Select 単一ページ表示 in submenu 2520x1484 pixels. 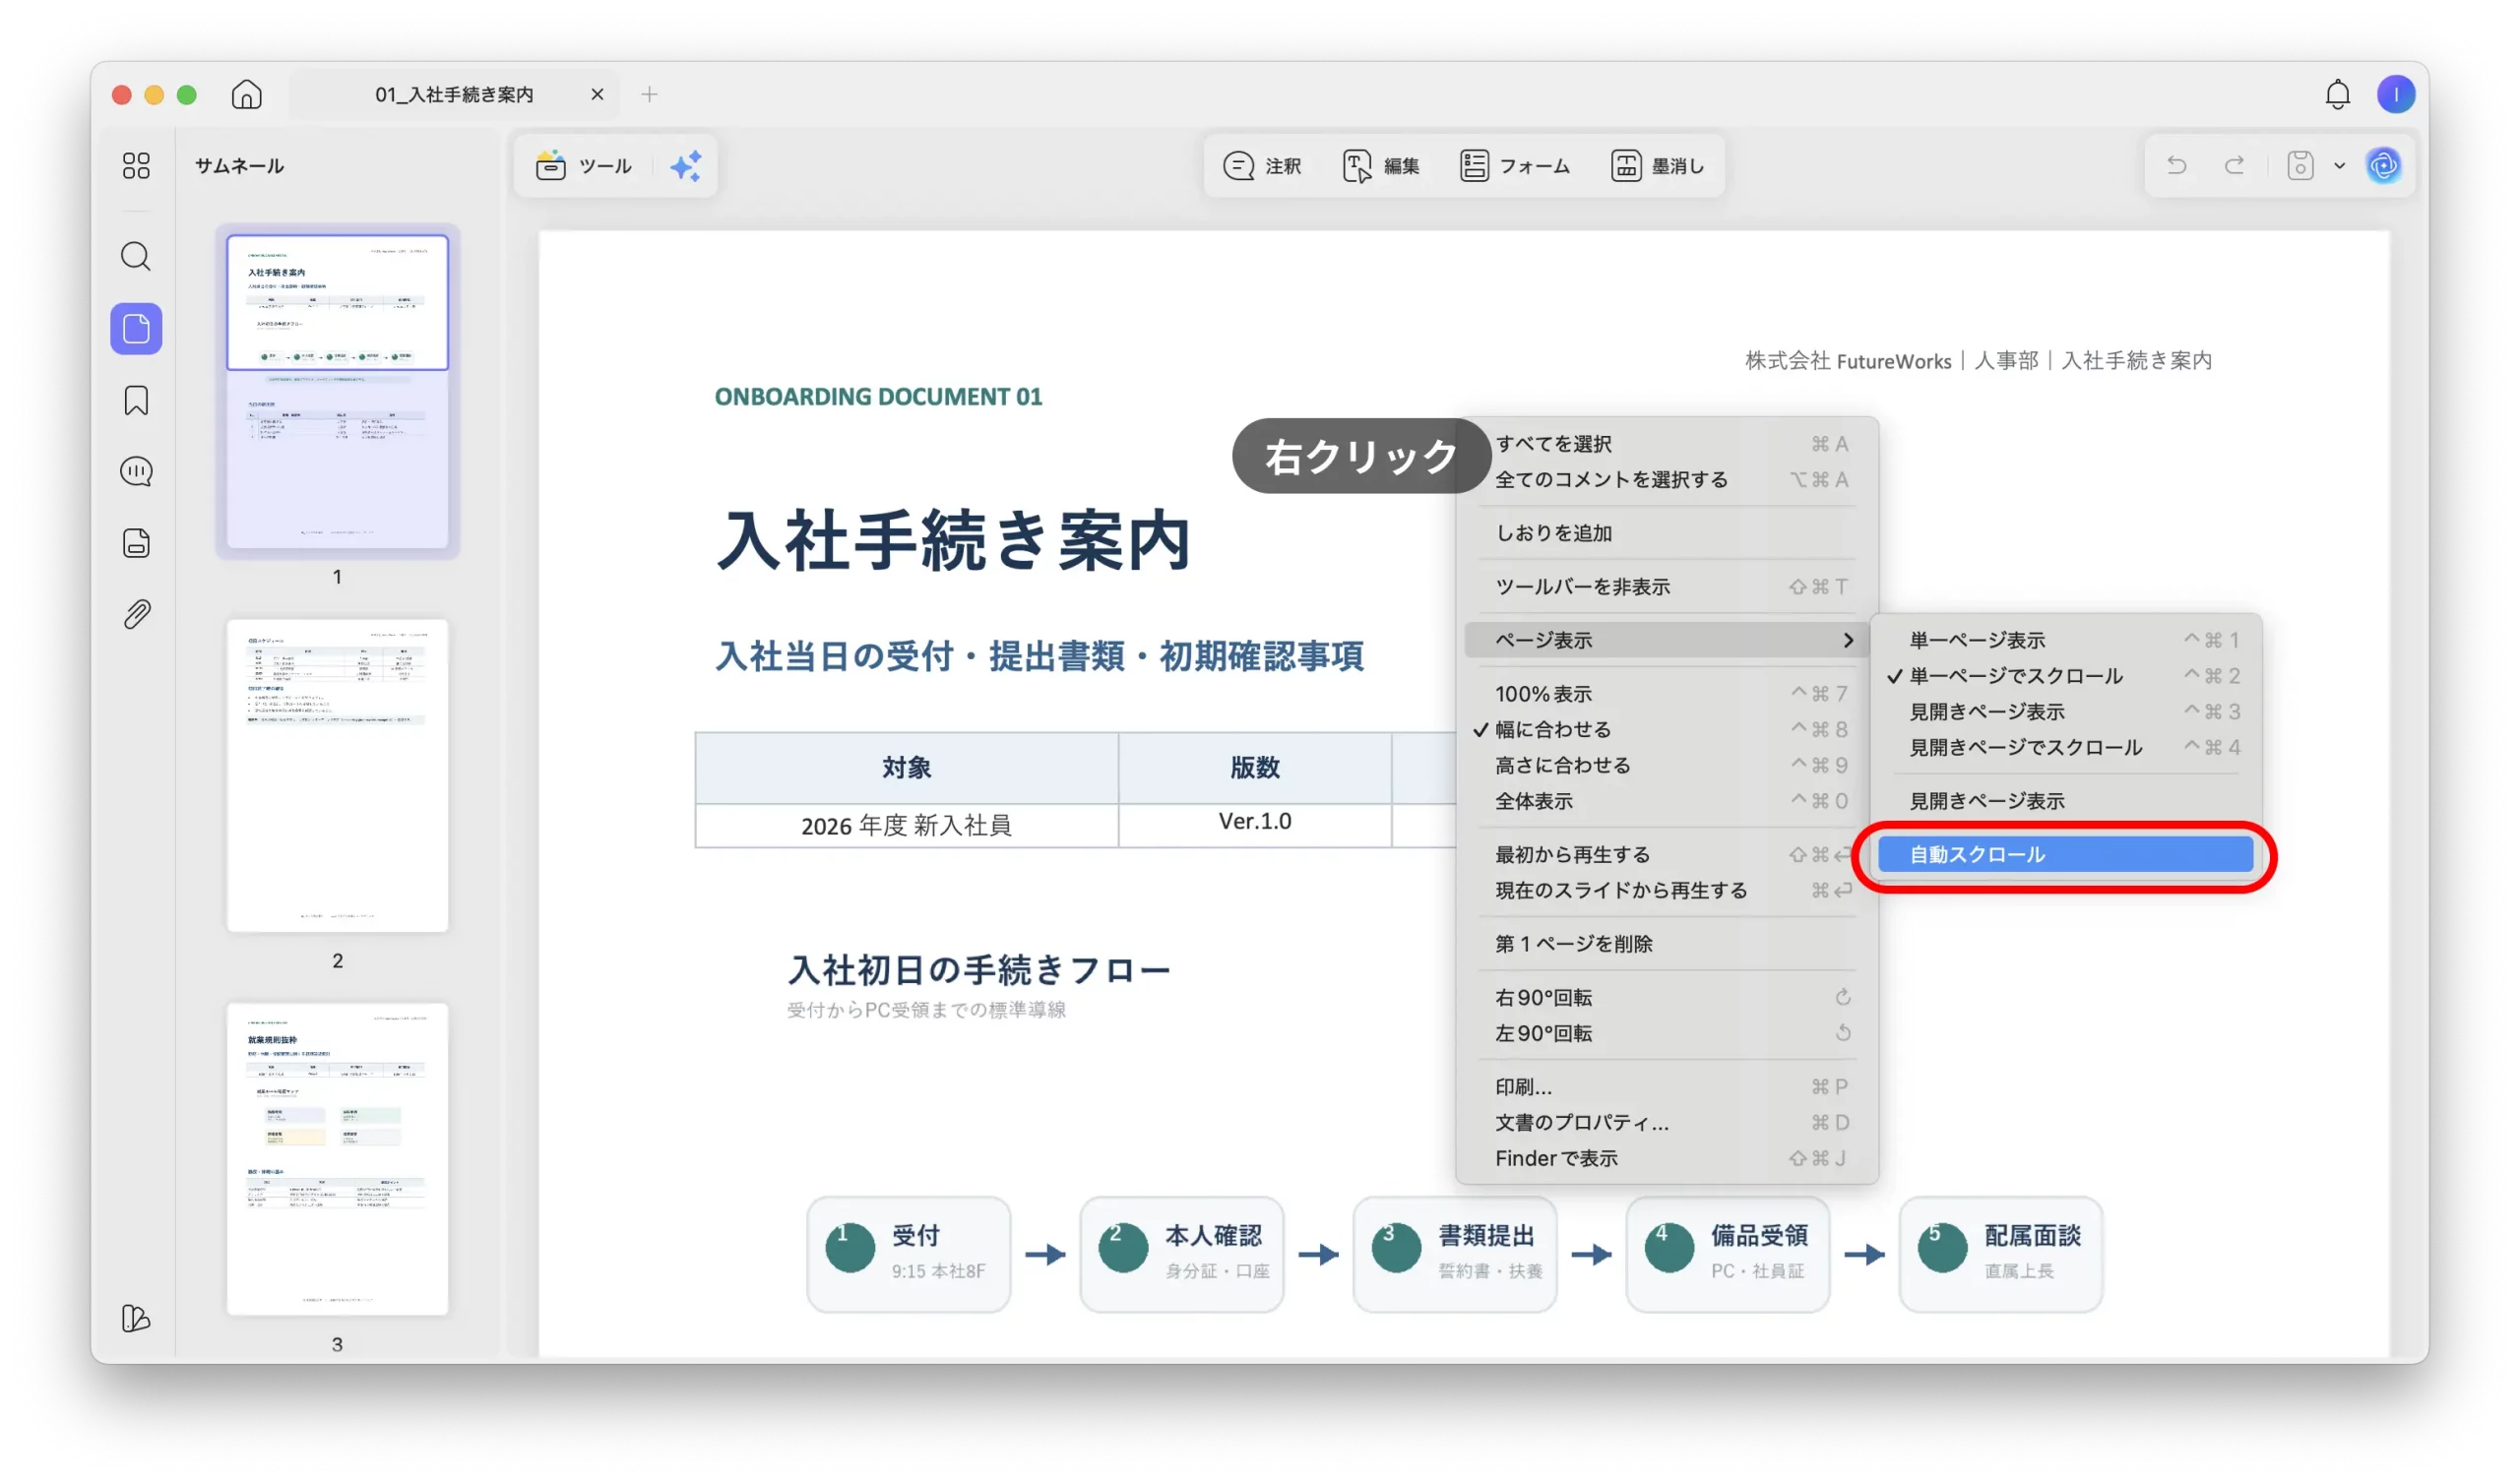click(x=2065, y=640)
